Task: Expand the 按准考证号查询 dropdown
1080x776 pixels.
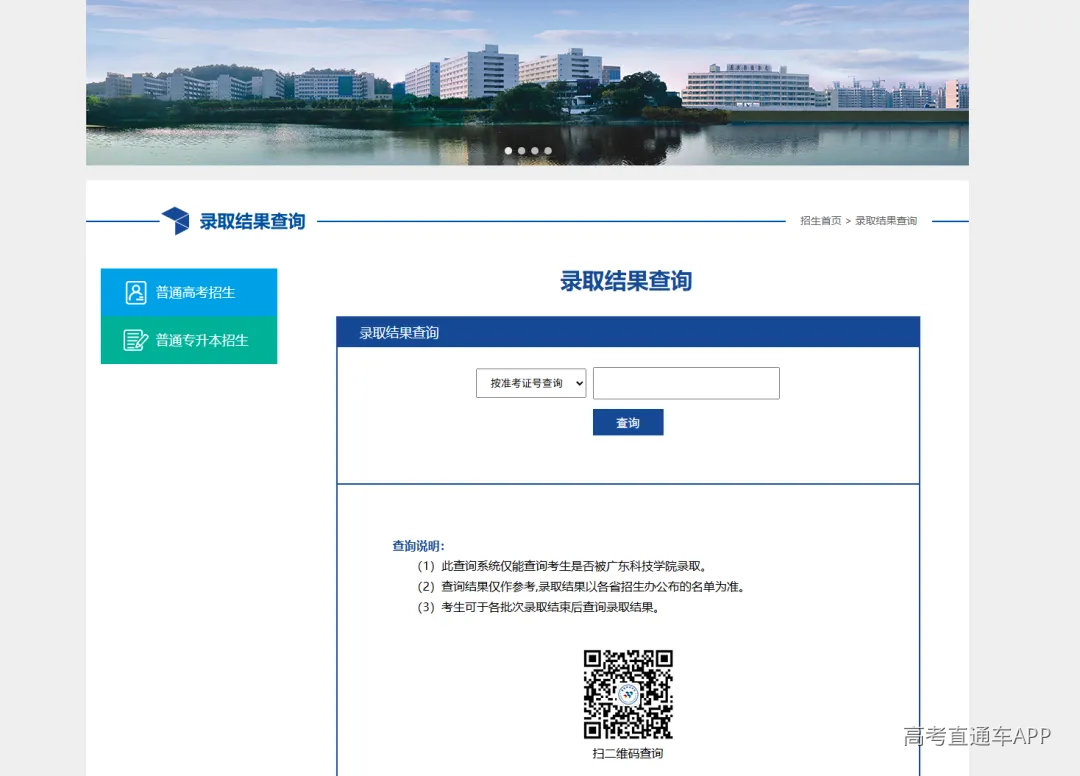Action: click(531, 383)
